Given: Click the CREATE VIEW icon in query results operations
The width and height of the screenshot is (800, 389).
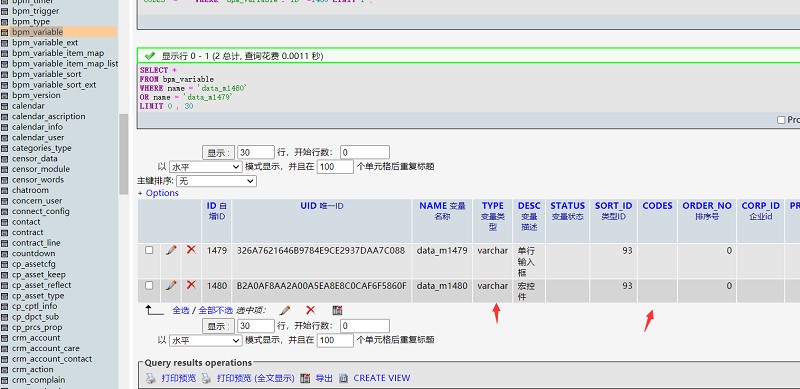Looking at the screenshot, I should pyautogui.click(x=343, y=378).
